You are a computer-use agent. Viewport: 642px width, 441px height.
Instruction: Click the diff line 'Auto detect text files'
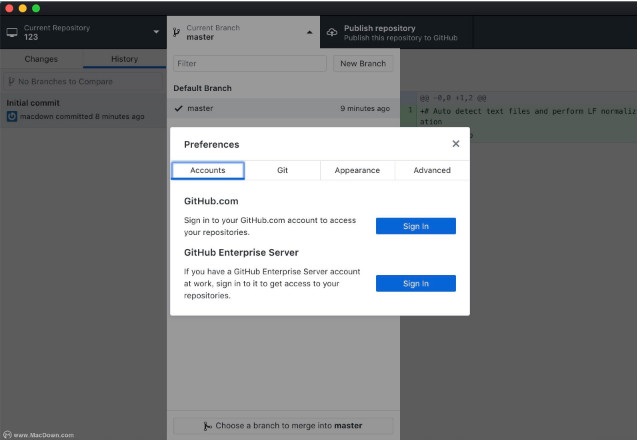528,116
